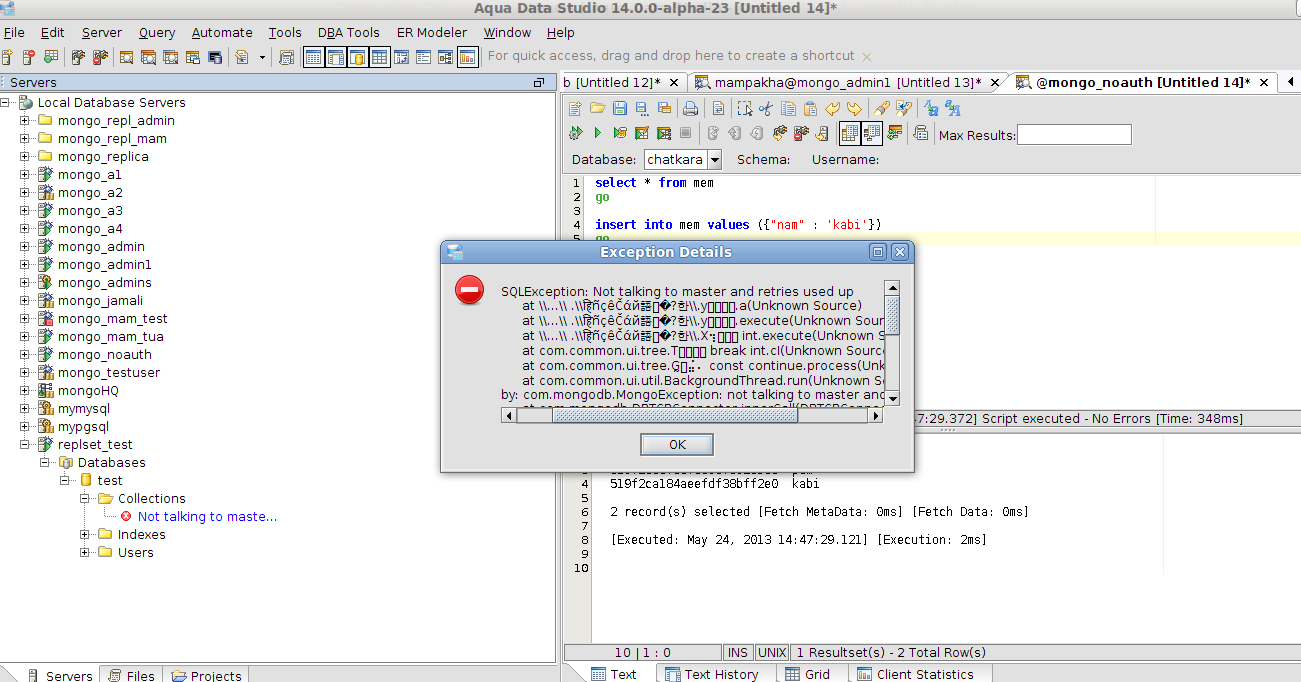The width and height of the screenshot is (1301, 682).
Task: Expand the Indexes folder node
Action: tap(85, 534)
